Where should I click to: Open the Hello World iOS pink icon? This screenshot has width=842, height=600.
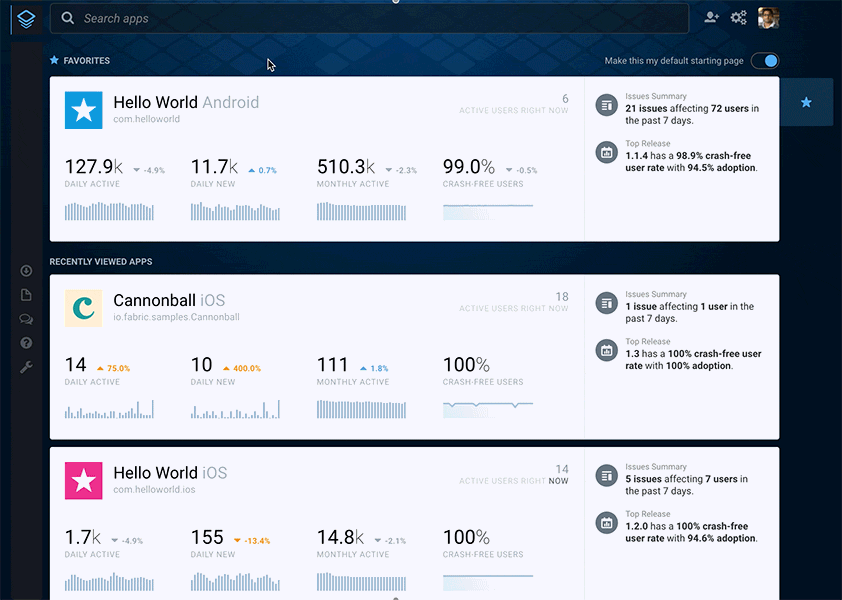84,481
